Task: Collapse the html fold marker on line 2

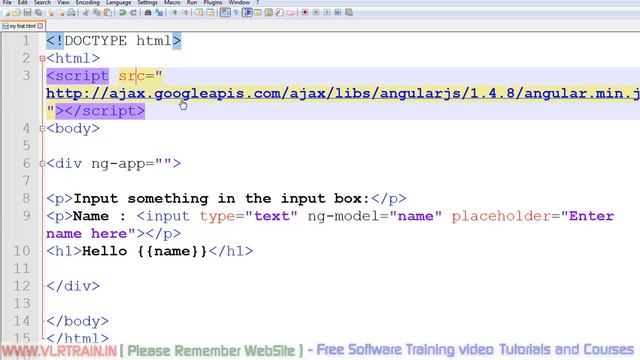Action: pyautogui.click(x=42, y=59)
